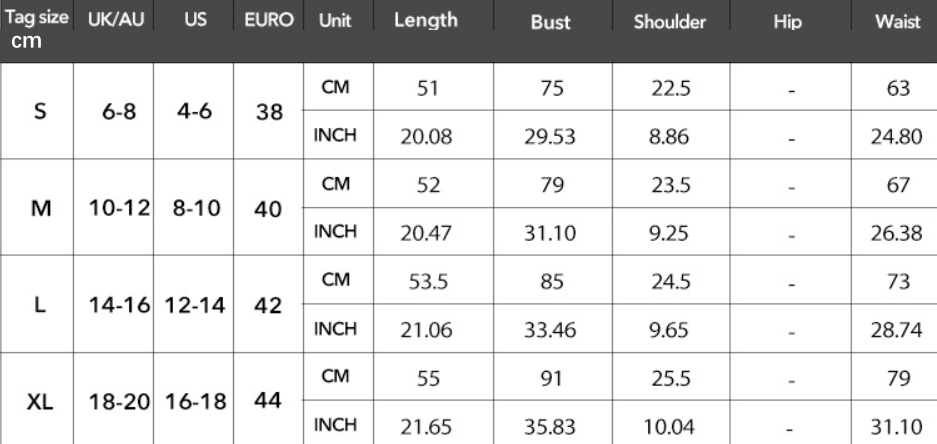Select the Length column header
This screenshot has width=937, height=444.
[x=426, y=21]
